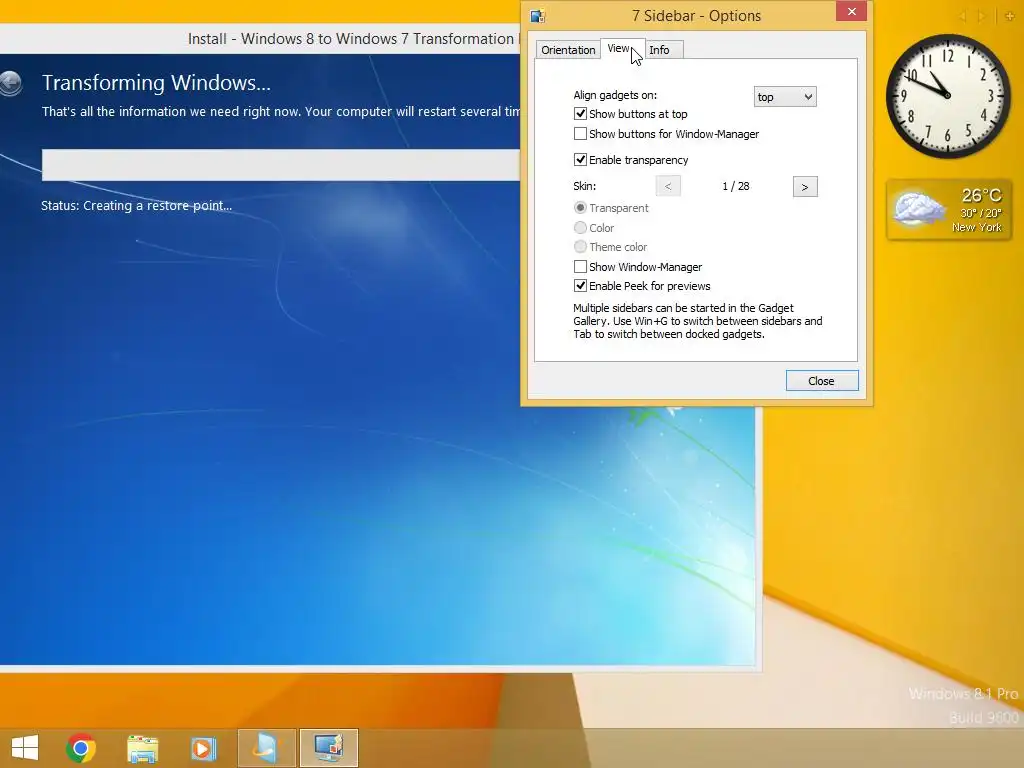Click the 7 Sidebar title bar app icon
1024x768 pixels.
537,16
